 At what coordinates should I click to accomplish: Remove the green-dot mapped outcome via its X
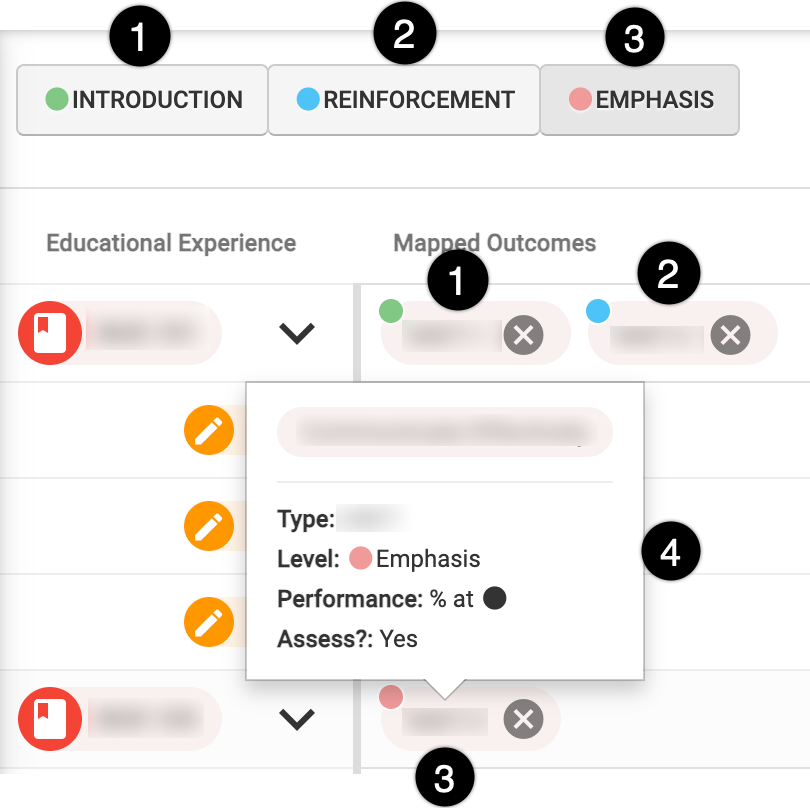pyautogui.click(x=523, y=335)
